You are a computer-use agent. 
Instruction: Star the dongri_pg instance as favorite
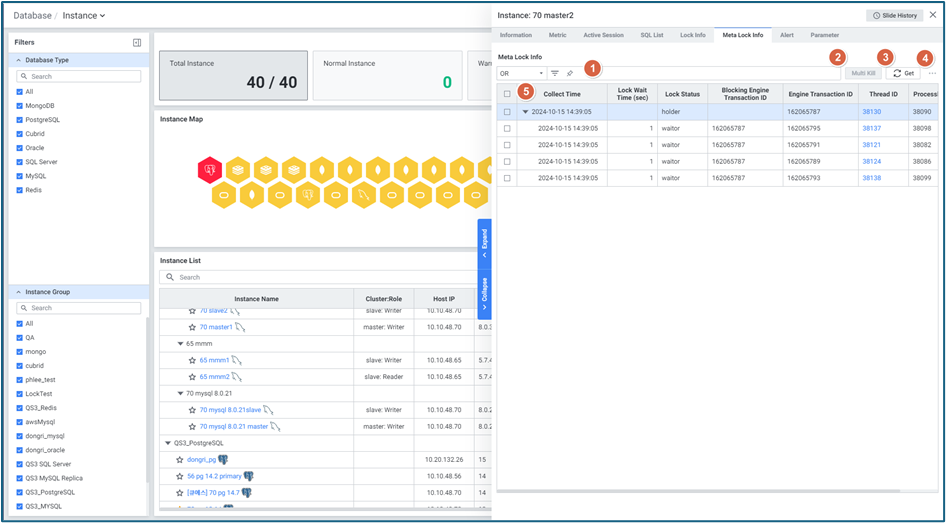[179, 459]
